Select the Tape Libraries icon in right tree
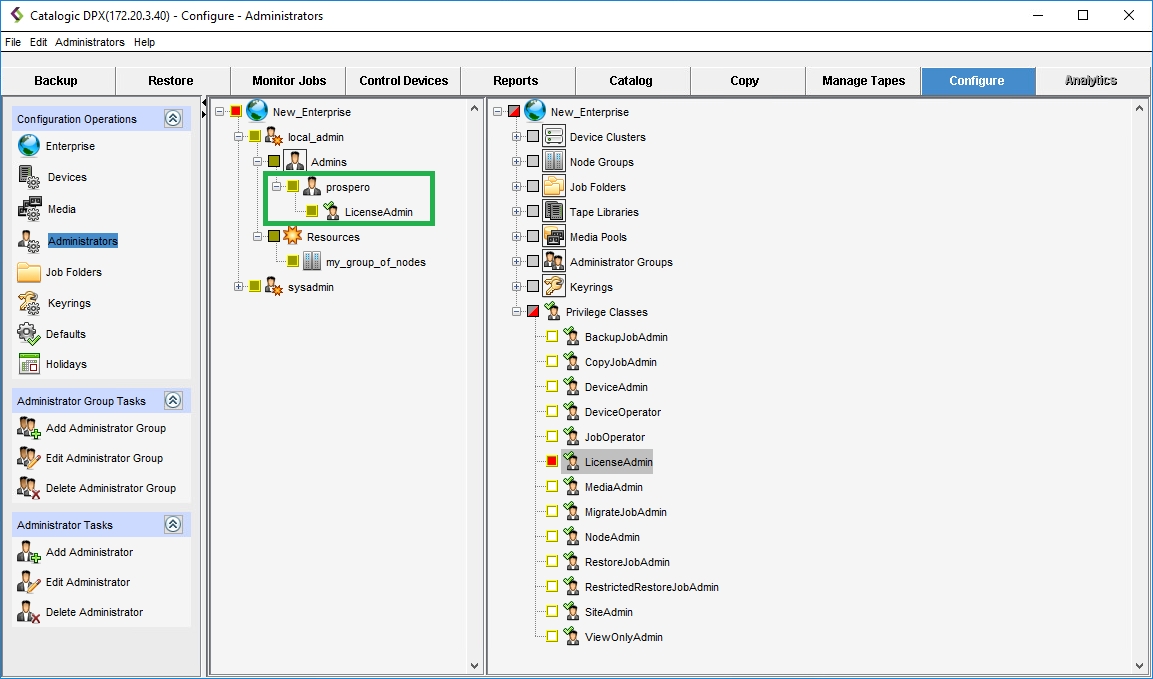This screenshot has height=679, width=1153. tap(554, 212)
